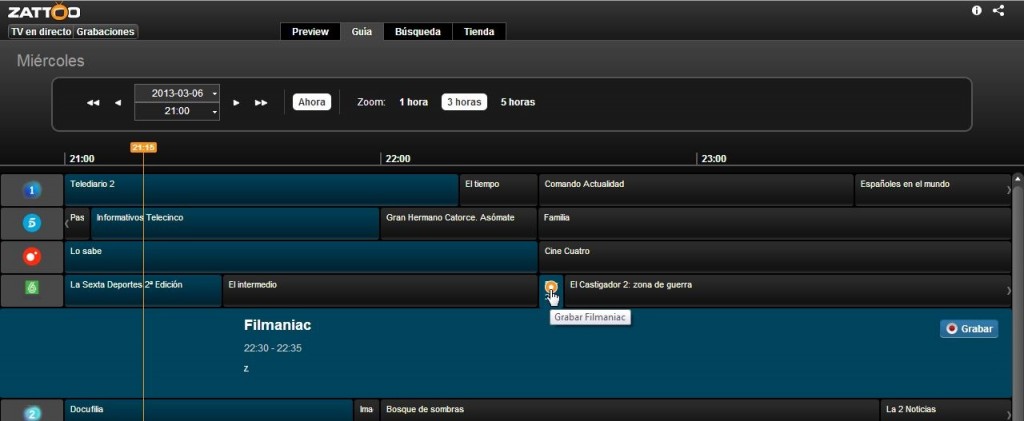Image resolution: width=1024 pixels, height=421 pixels.
Task: Click the small record icon beside El Castigador
Action: click(551, 287)
